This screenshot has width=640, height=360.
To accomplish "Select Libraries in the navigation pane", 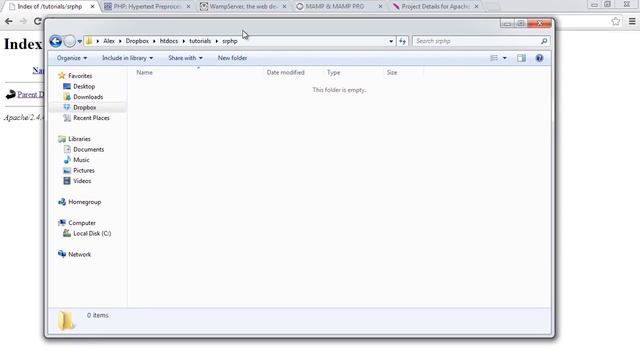I will tap(79, 139).
